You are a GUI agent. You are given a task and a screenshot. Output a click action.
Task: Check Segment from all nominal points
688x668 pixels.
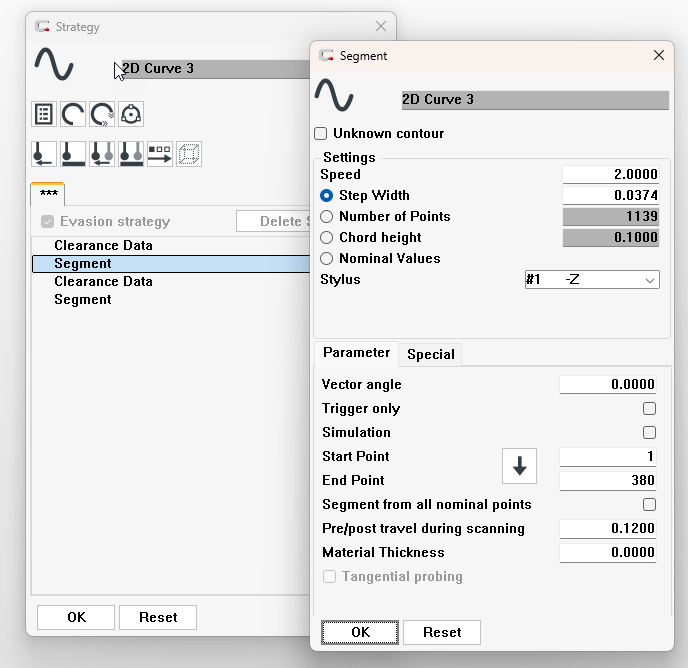coord(649,505)
